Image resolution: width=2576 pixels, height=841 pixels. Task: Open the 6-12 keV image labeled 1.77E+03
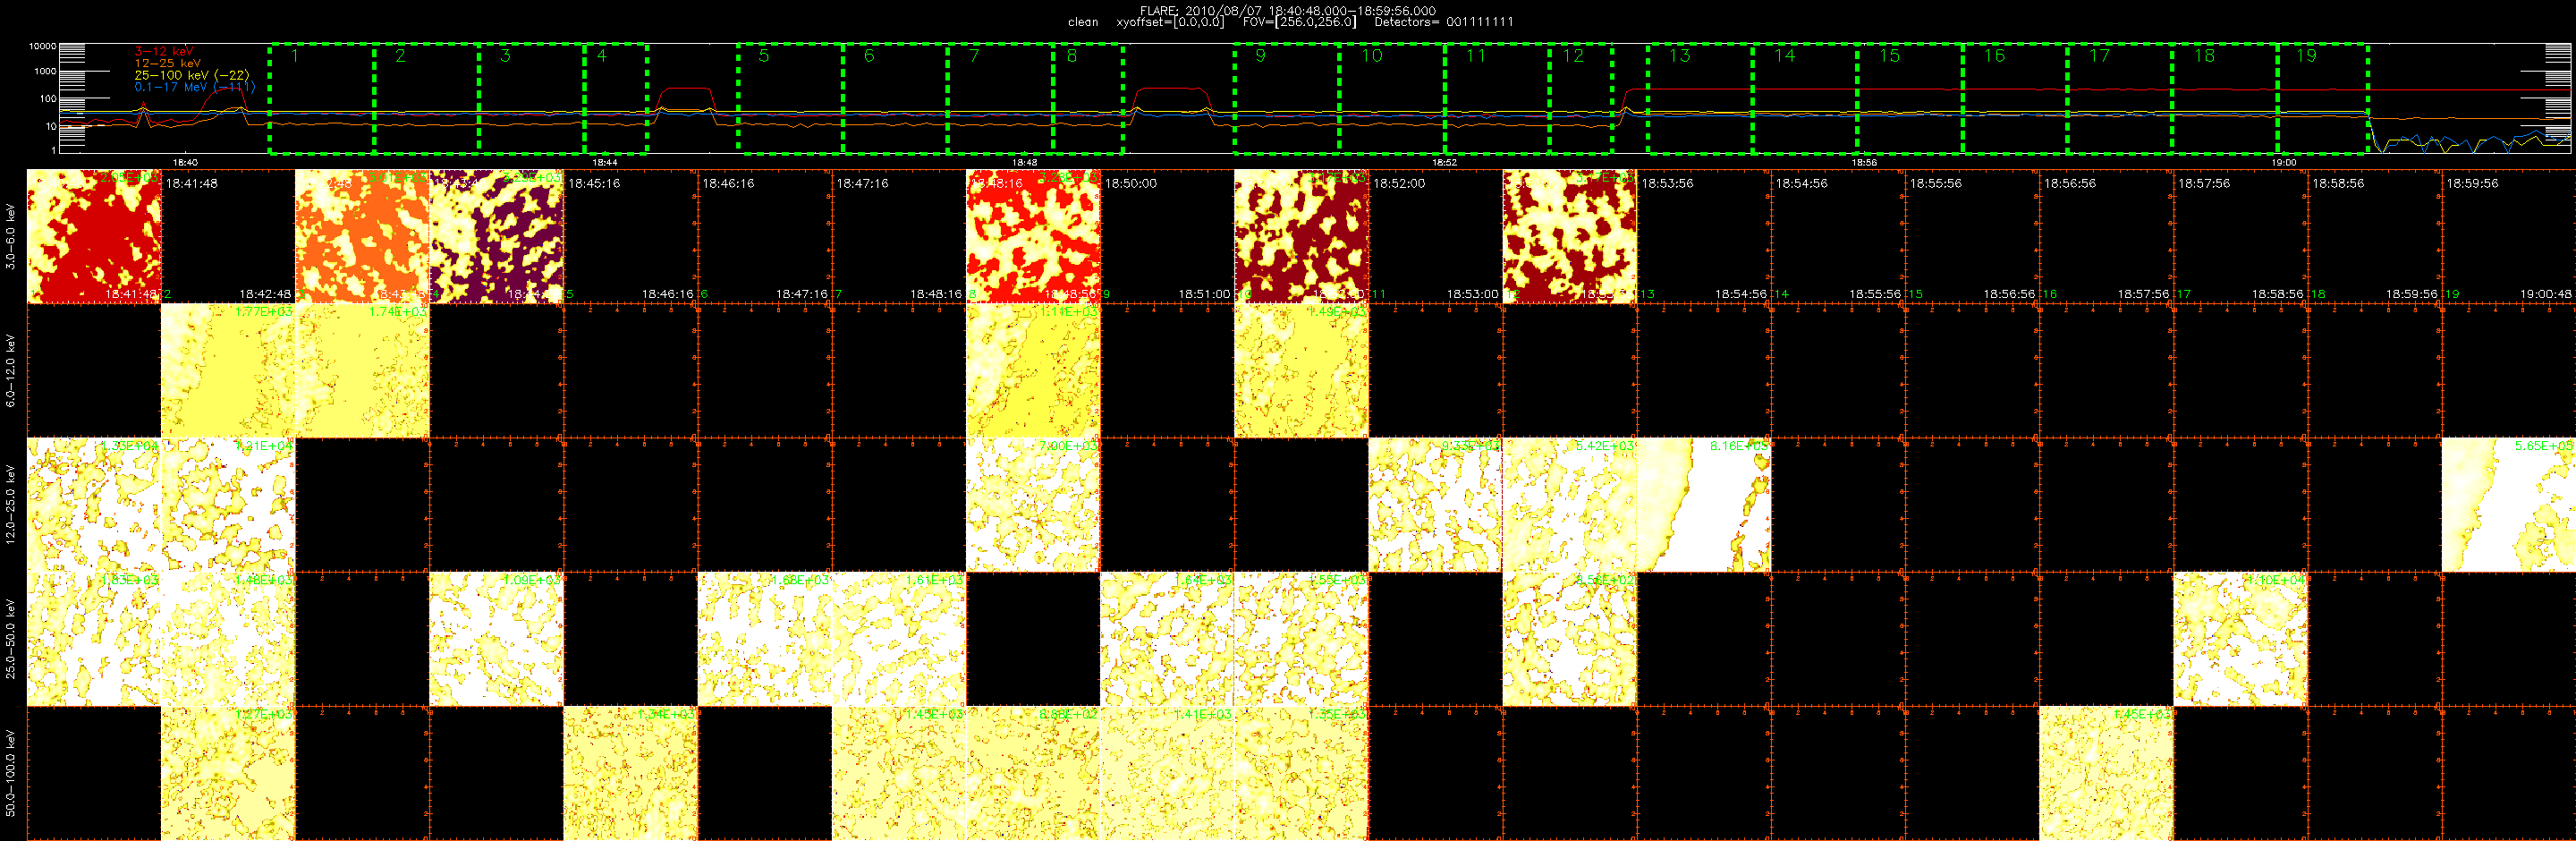coord(228,371)
